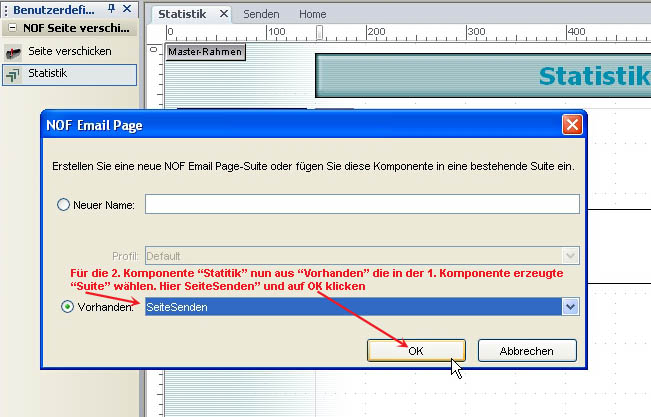Click the ruler origin box below the tabs
The height and width of the screenshot is (417, 651).
pyautogui.click(x=154, y=32)
